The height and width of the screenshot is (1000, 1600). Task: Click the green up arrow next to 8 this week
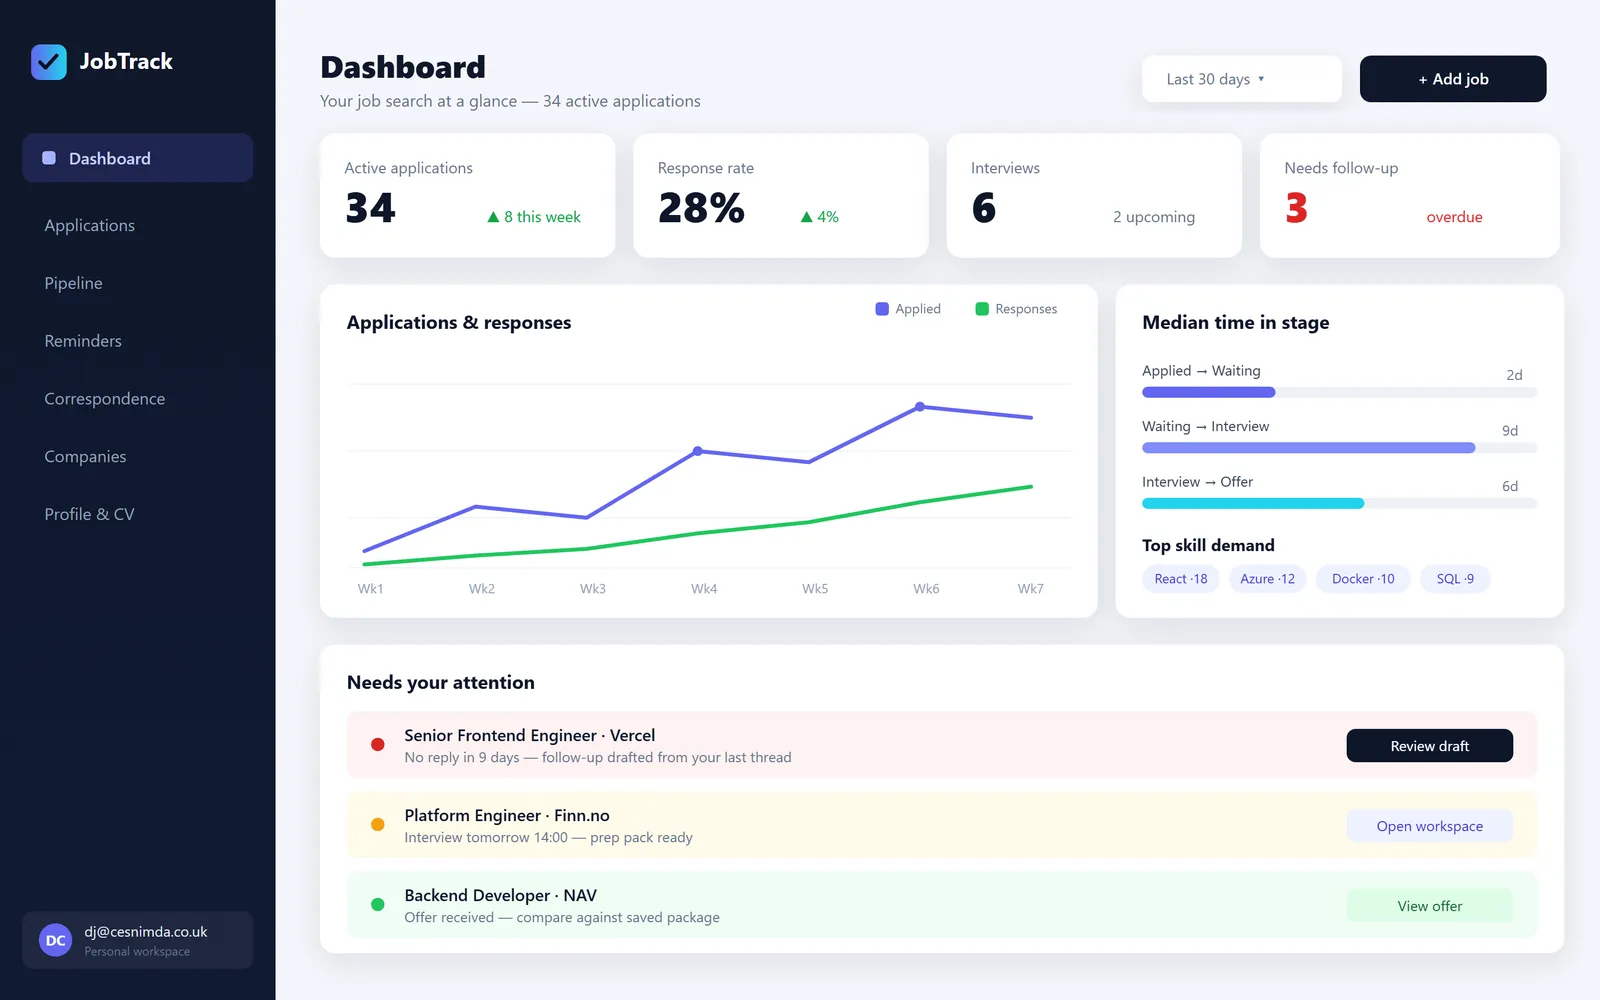coord(493,217)
